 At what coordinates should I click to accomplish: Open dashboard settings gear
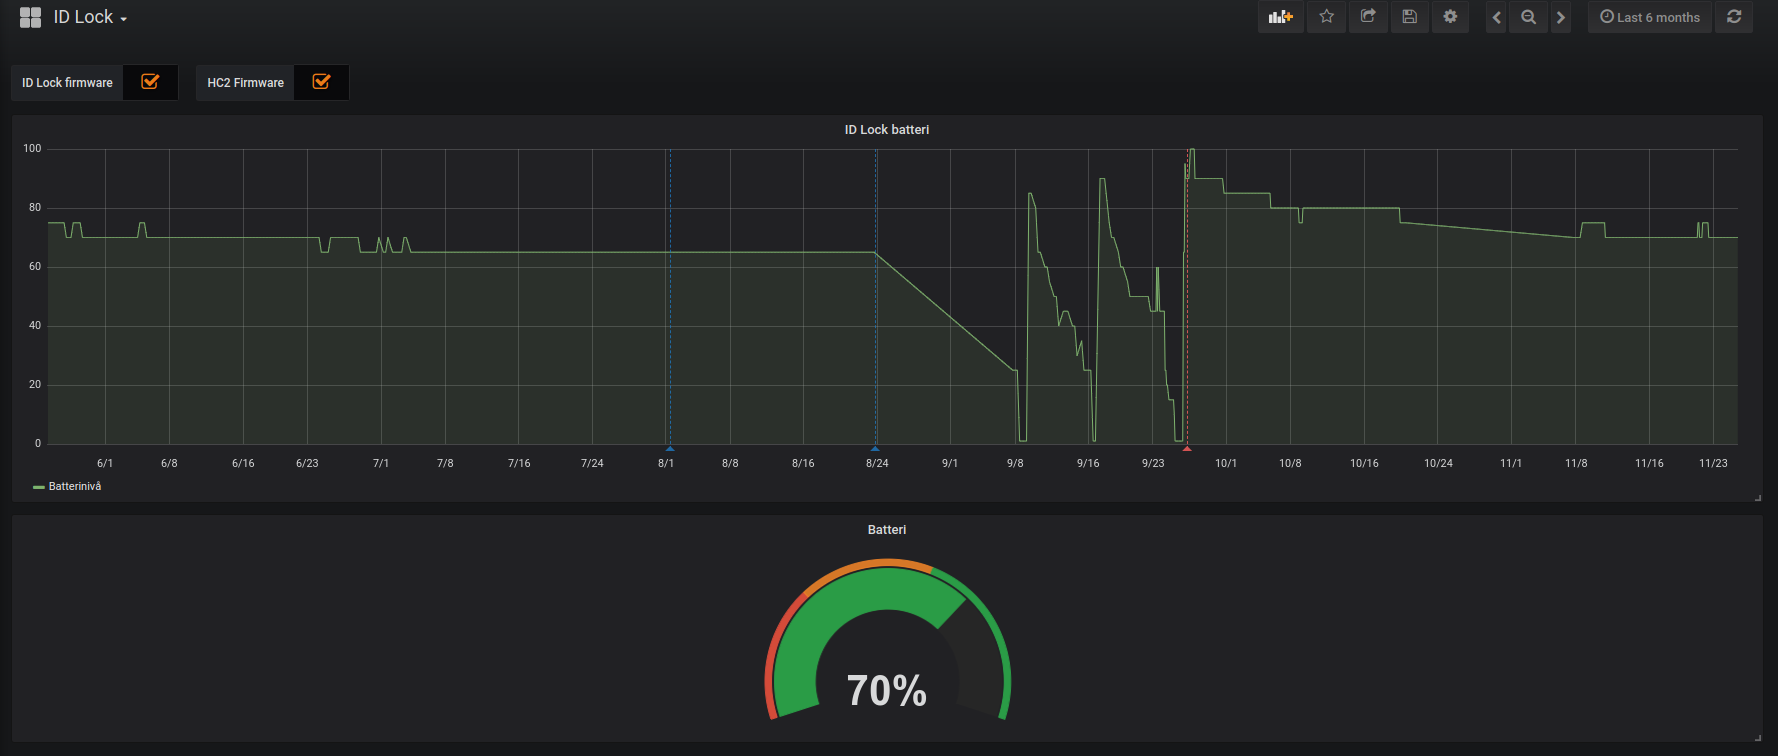(1450, 17)
